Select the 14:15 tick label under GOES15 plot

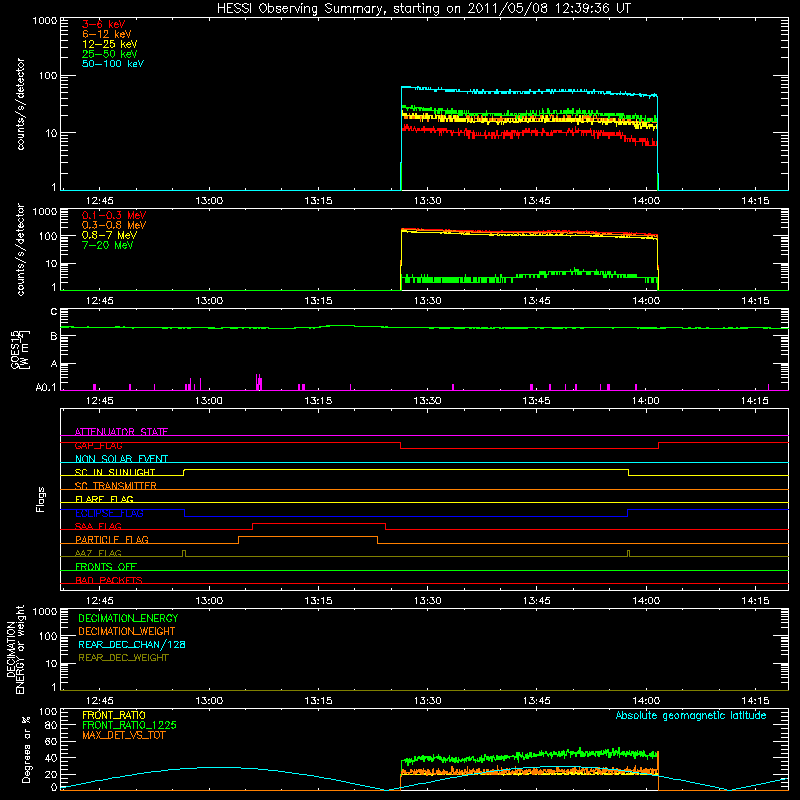click(x=755, y=401)
